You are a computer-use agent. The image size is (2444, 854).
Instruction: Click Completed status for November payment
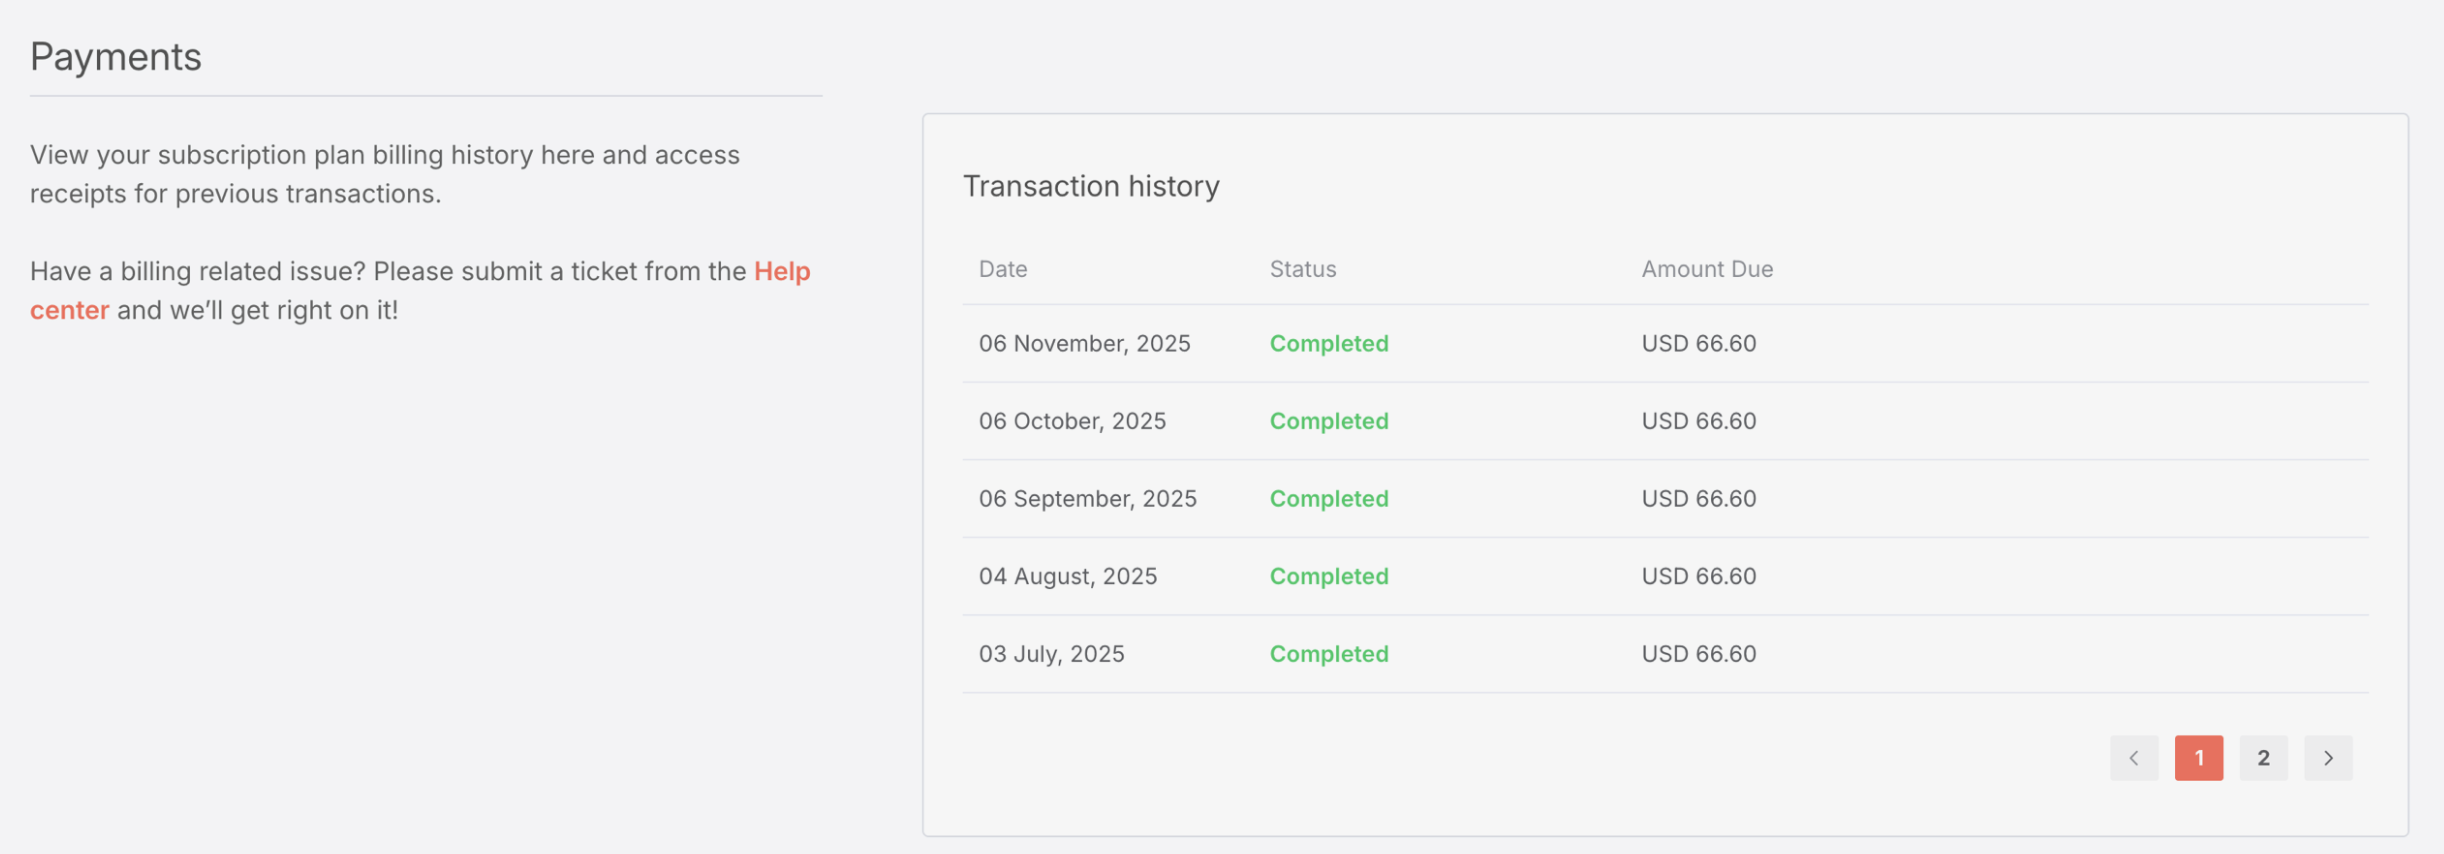1328,343
